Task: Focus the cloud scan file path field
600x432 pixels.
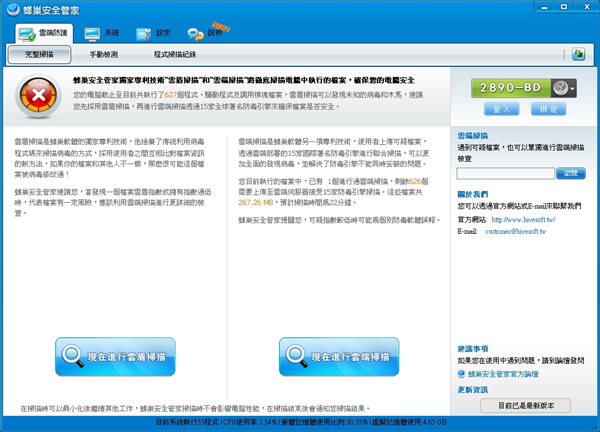Action: pos(505,173)
